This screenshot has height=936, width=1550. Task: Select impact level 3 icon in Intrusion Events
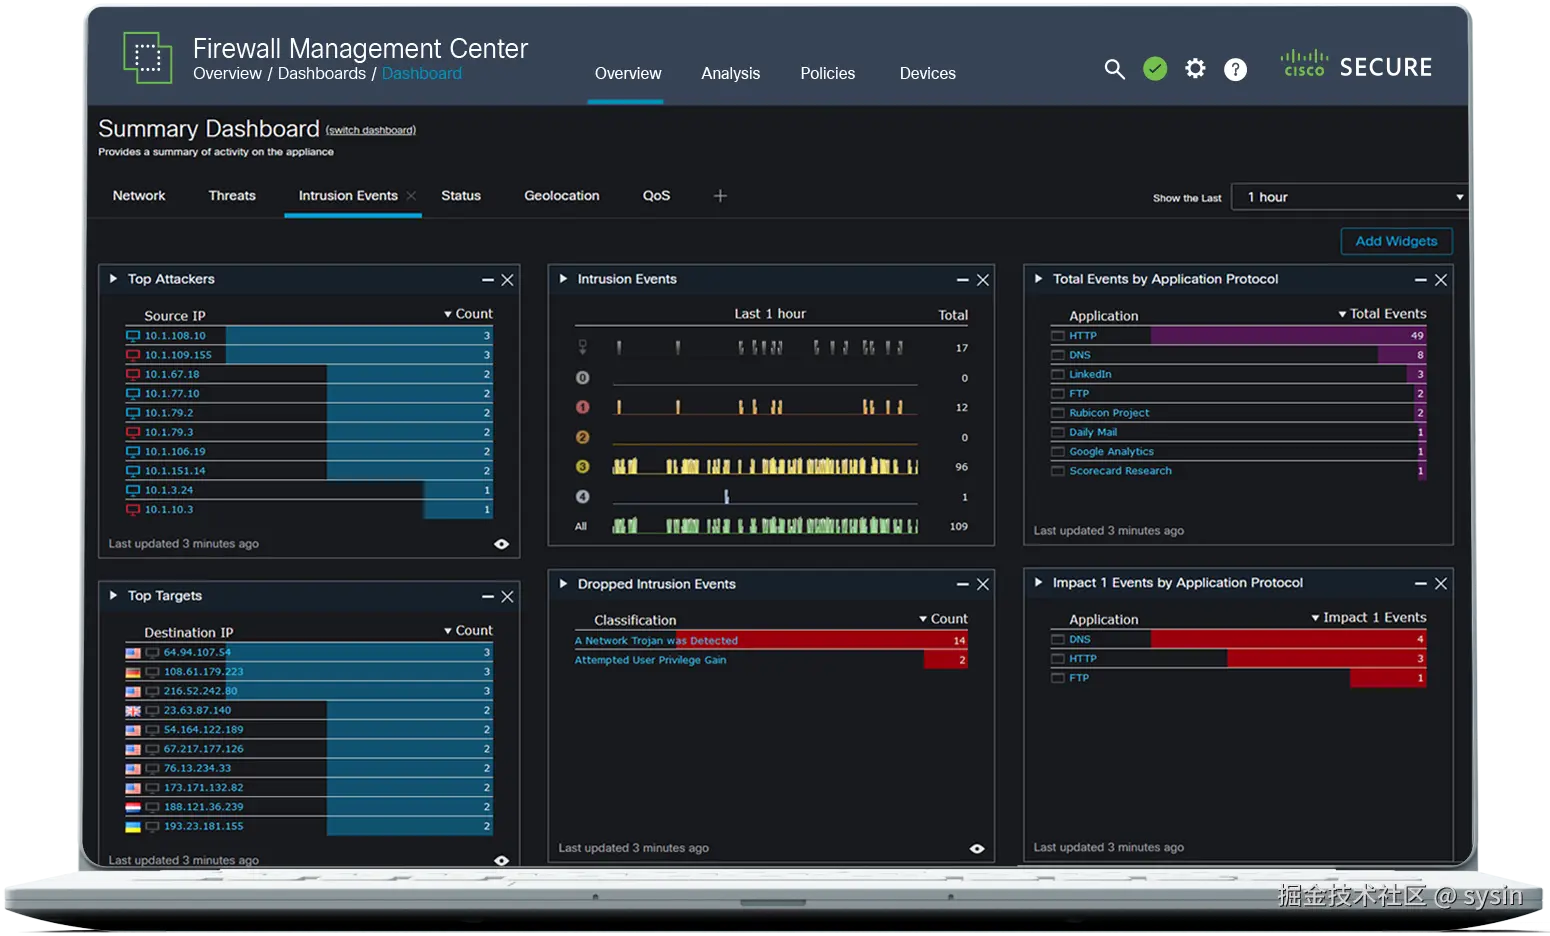click(581, 466)
